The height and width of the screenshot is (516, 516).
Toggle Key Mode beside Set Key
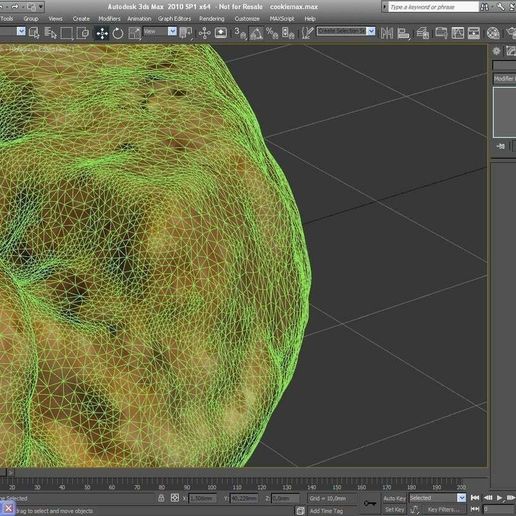point(414,510)
